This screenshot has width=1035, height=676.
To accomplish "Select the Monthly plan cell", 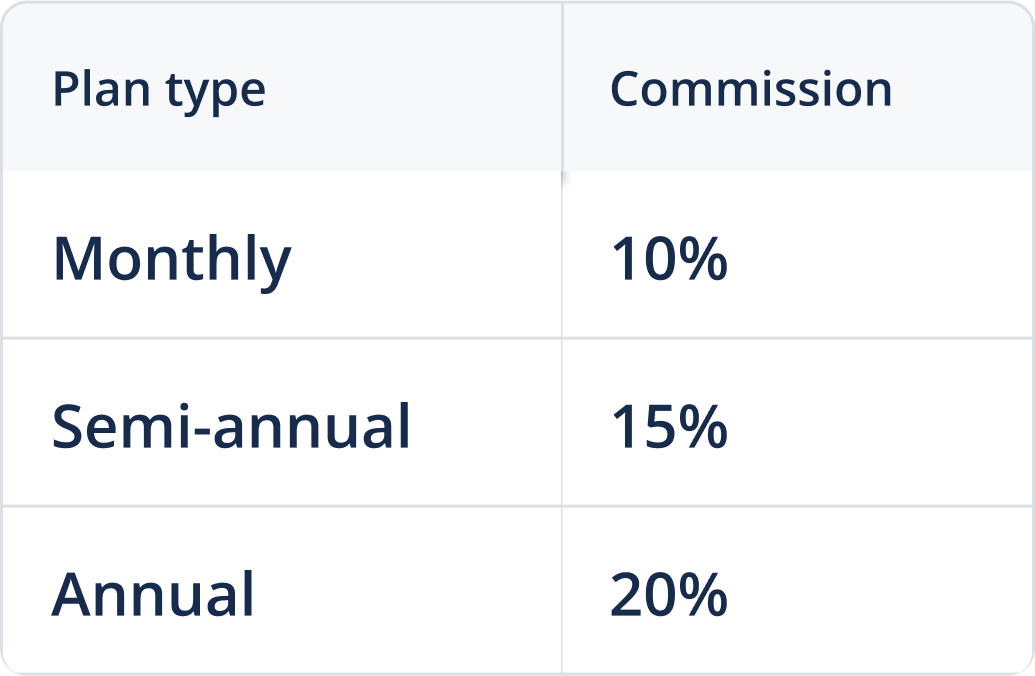I will point(171,259).
